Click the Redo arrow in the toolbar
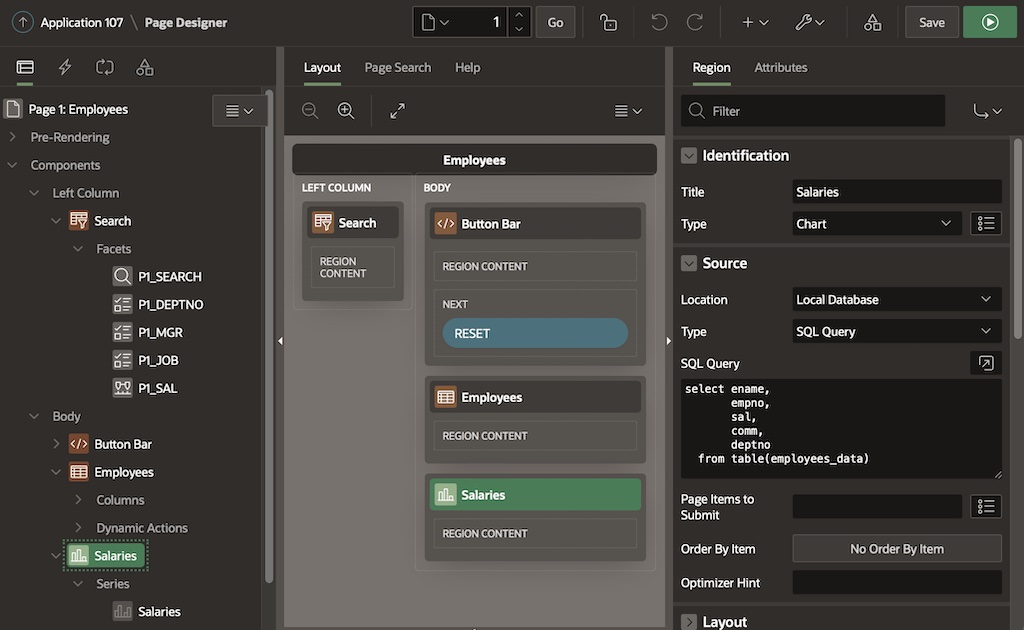The image size is (1024, 630). pos(695,22)
